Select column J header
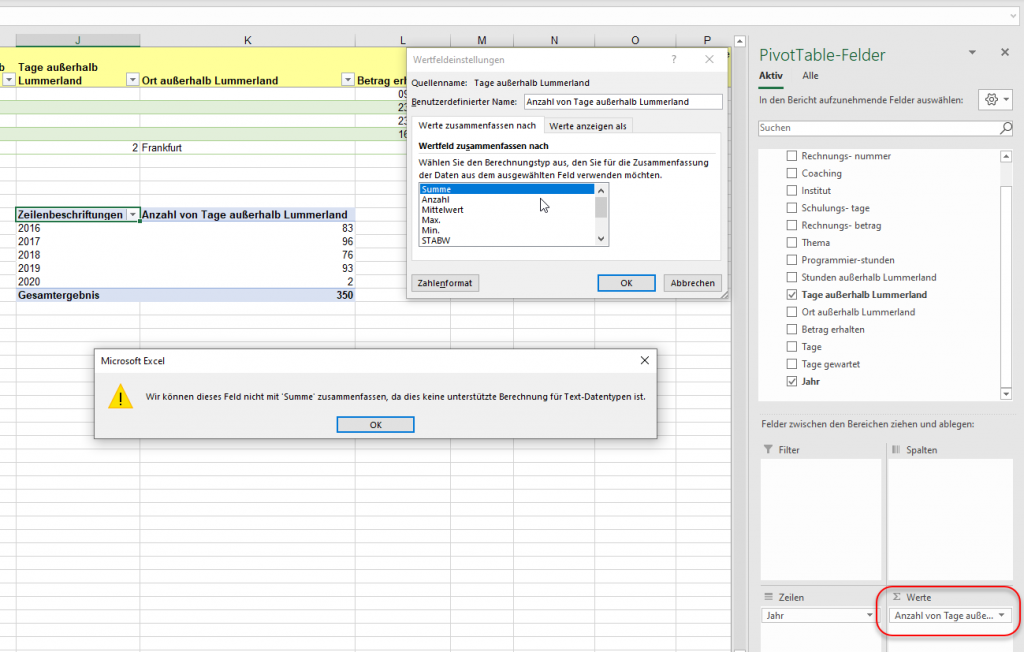 78,41
